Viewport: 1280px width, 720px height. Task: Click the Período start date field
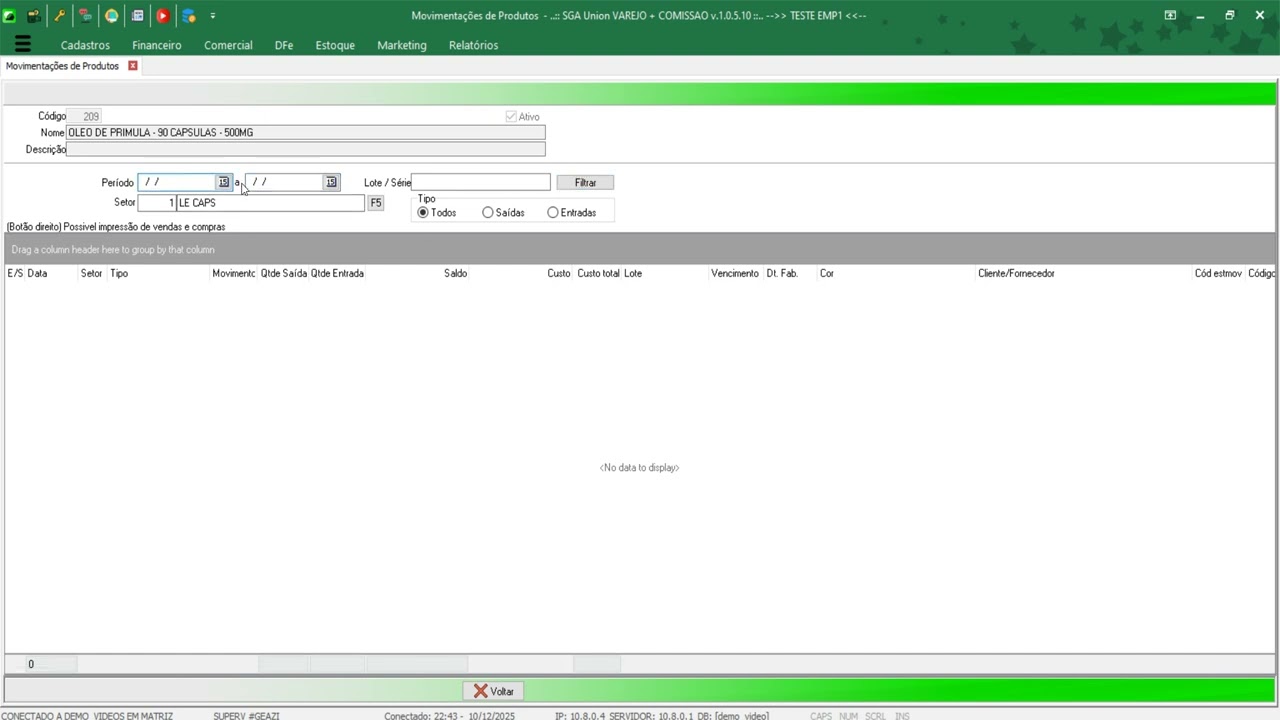[x=177, y=182]
